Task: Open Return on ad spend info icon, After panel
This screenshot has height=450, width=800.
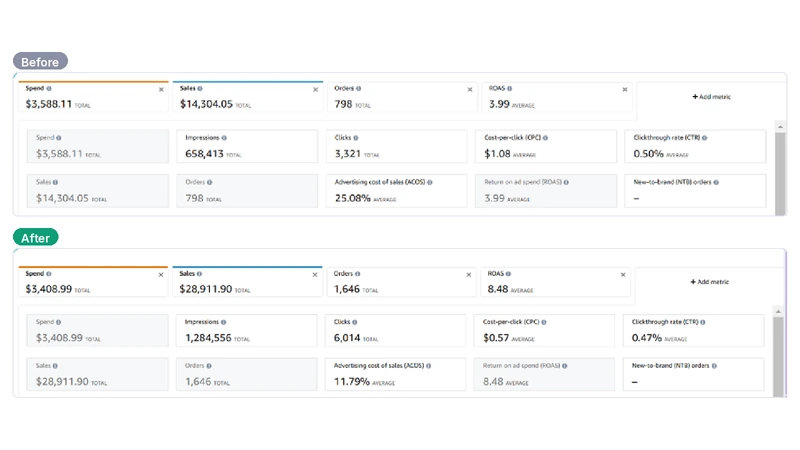Action: [x=565, y=366]
